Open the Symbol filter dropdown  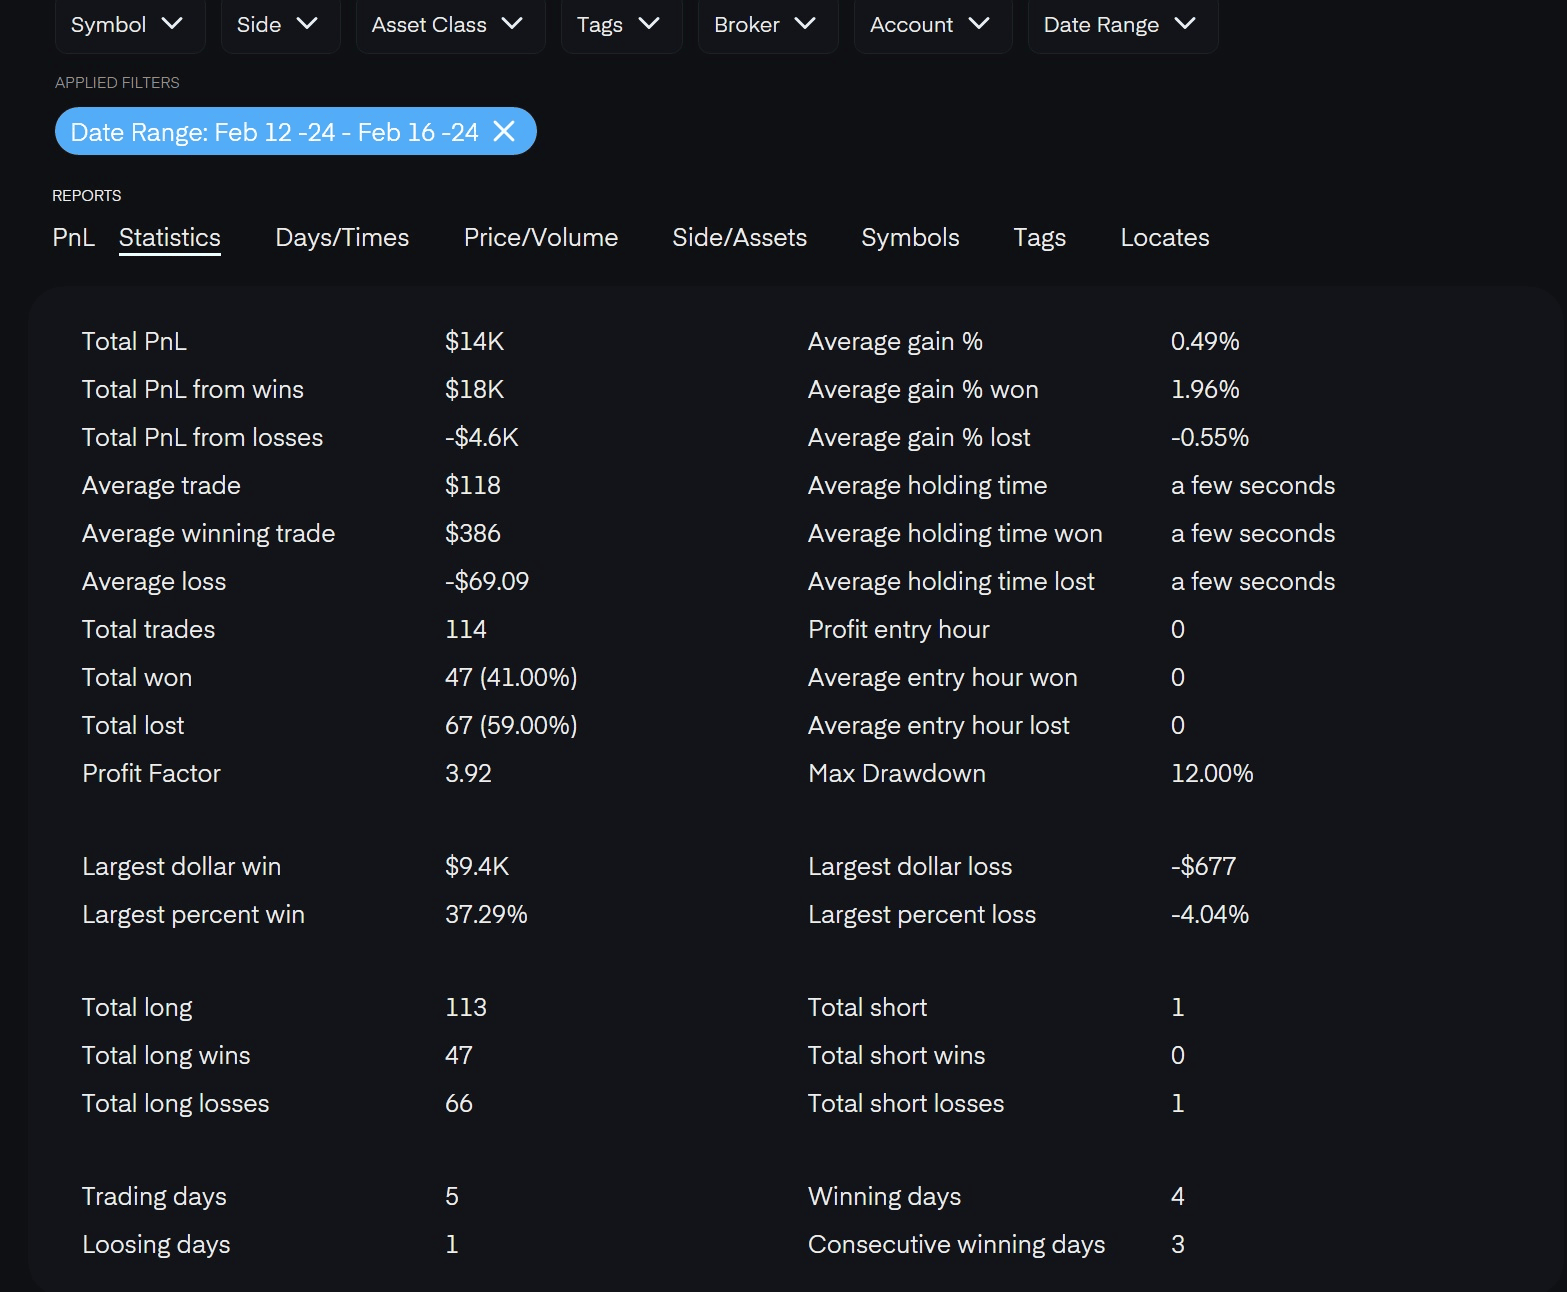click(x=127, y=25)
